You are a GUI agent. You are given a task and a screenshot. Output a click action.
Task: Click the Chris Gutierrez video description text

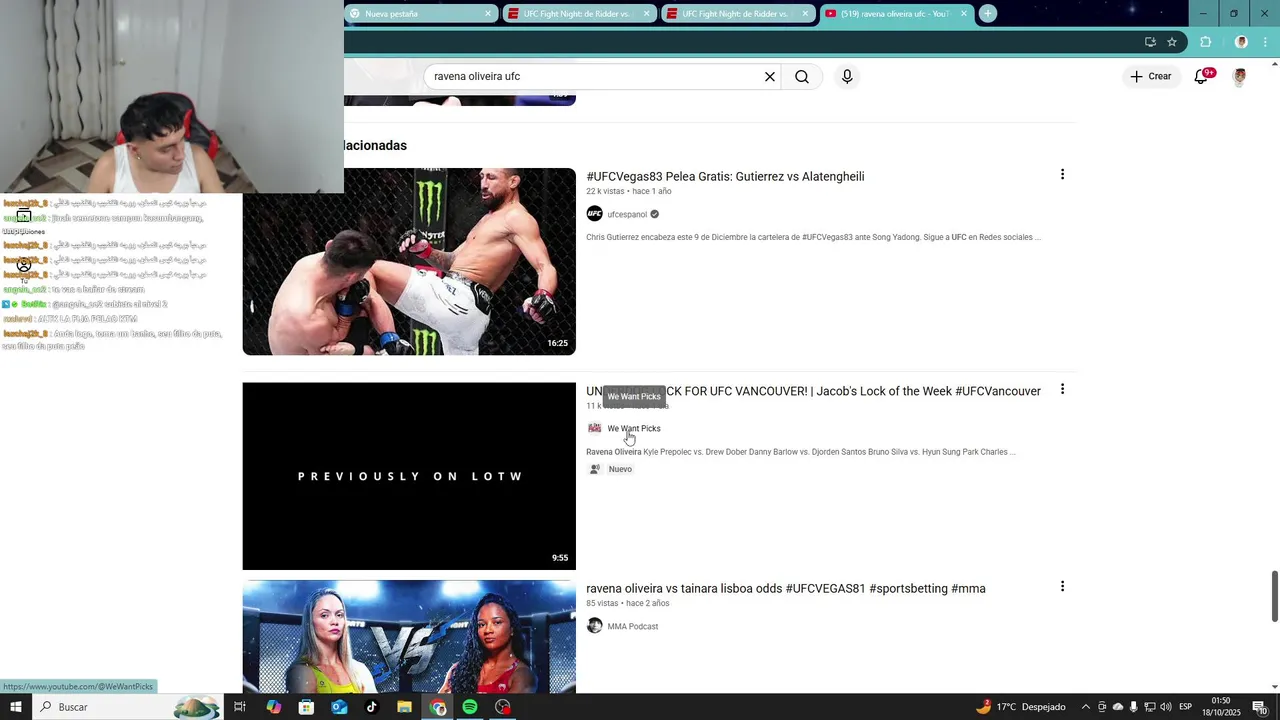813,238
